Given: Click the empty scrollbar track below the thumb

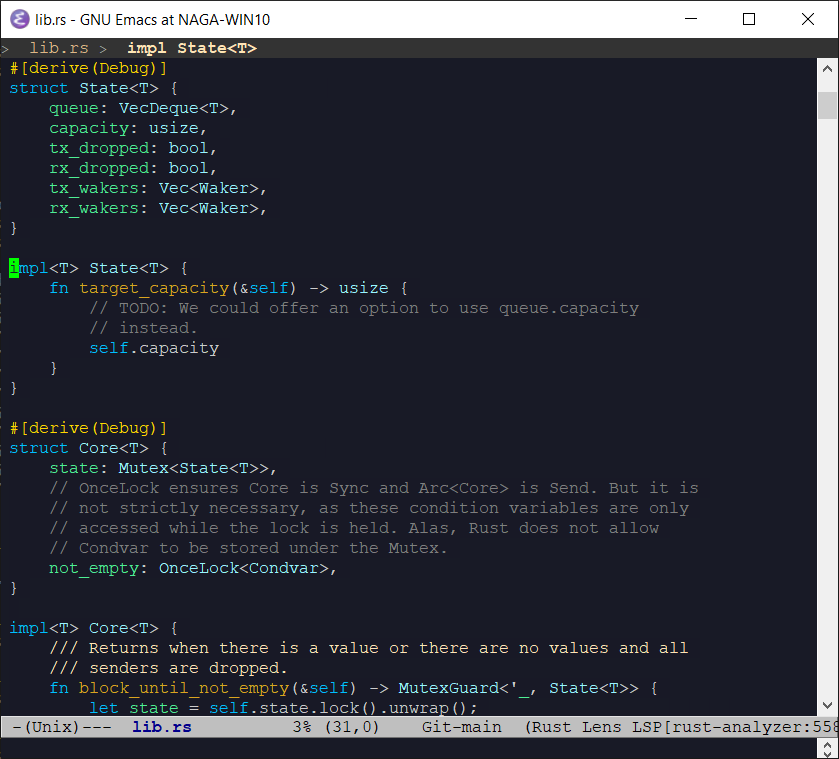Looking at the screenshot, I should click(827, 400).
